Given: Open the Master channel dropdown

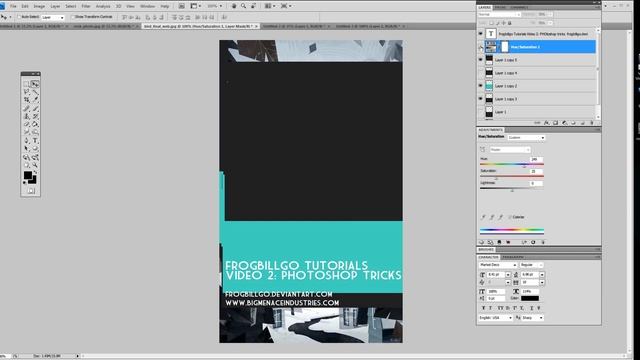Looking at the screenshot, I should (x=510, y=150).
